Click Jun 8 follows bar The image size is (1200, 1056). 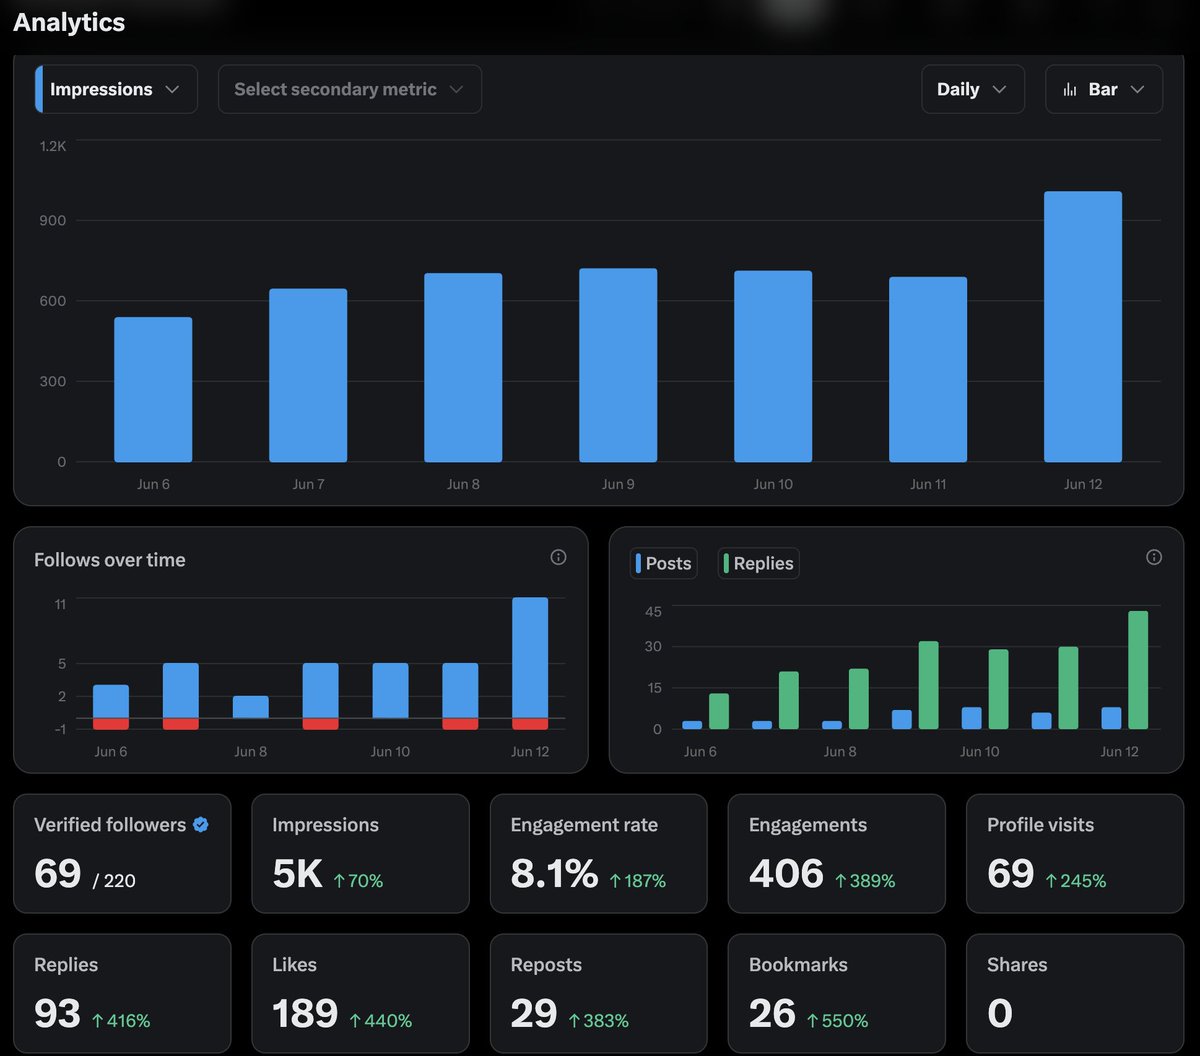pyautogui.click(x=251, y=707)
